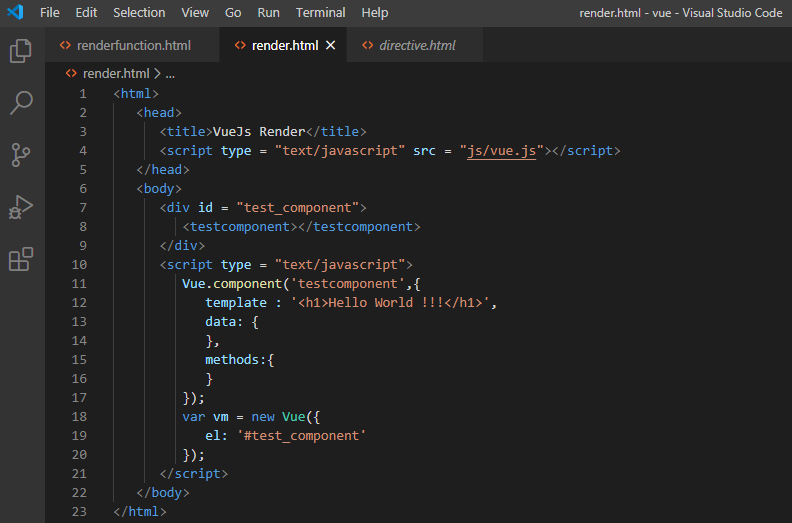Click the VS Code logo icon

click(15, 12)
